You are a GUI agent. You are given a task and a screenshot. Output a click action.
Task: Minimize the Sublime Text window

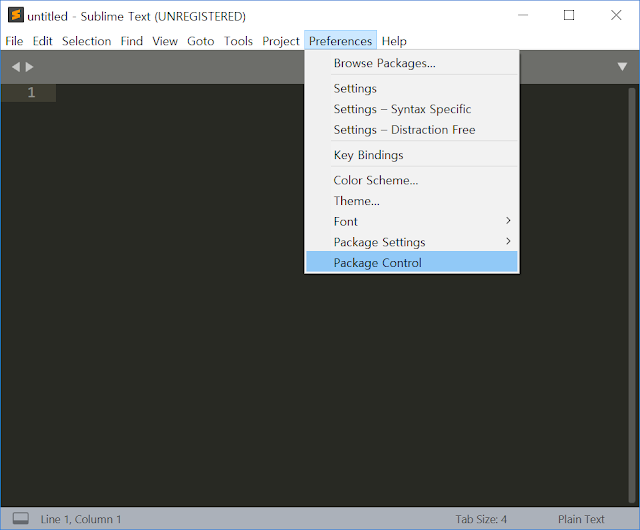523,16
